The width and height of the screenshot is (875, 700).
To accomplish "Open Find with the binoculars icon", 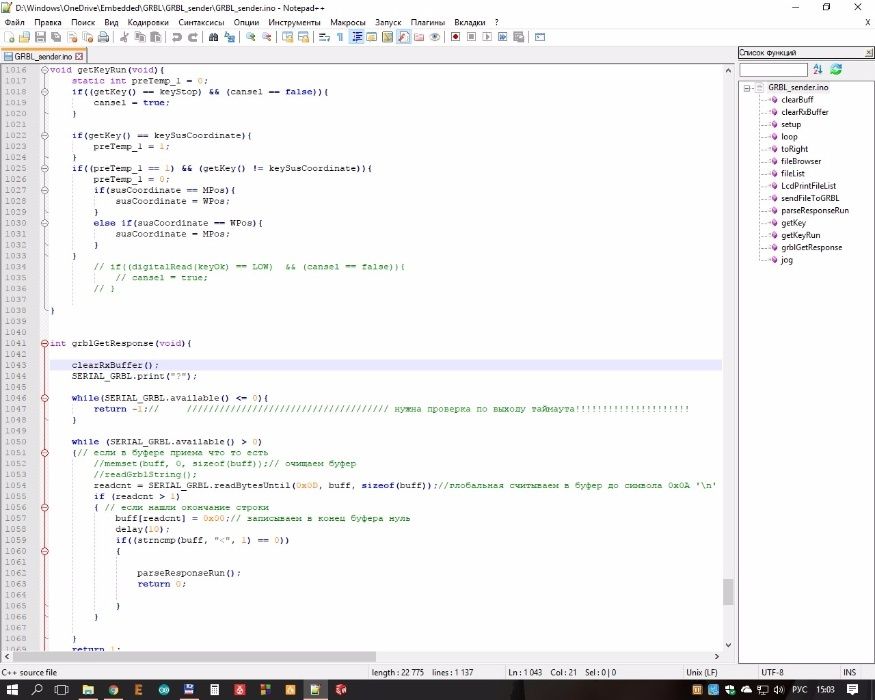I will (x=213, y=37).
